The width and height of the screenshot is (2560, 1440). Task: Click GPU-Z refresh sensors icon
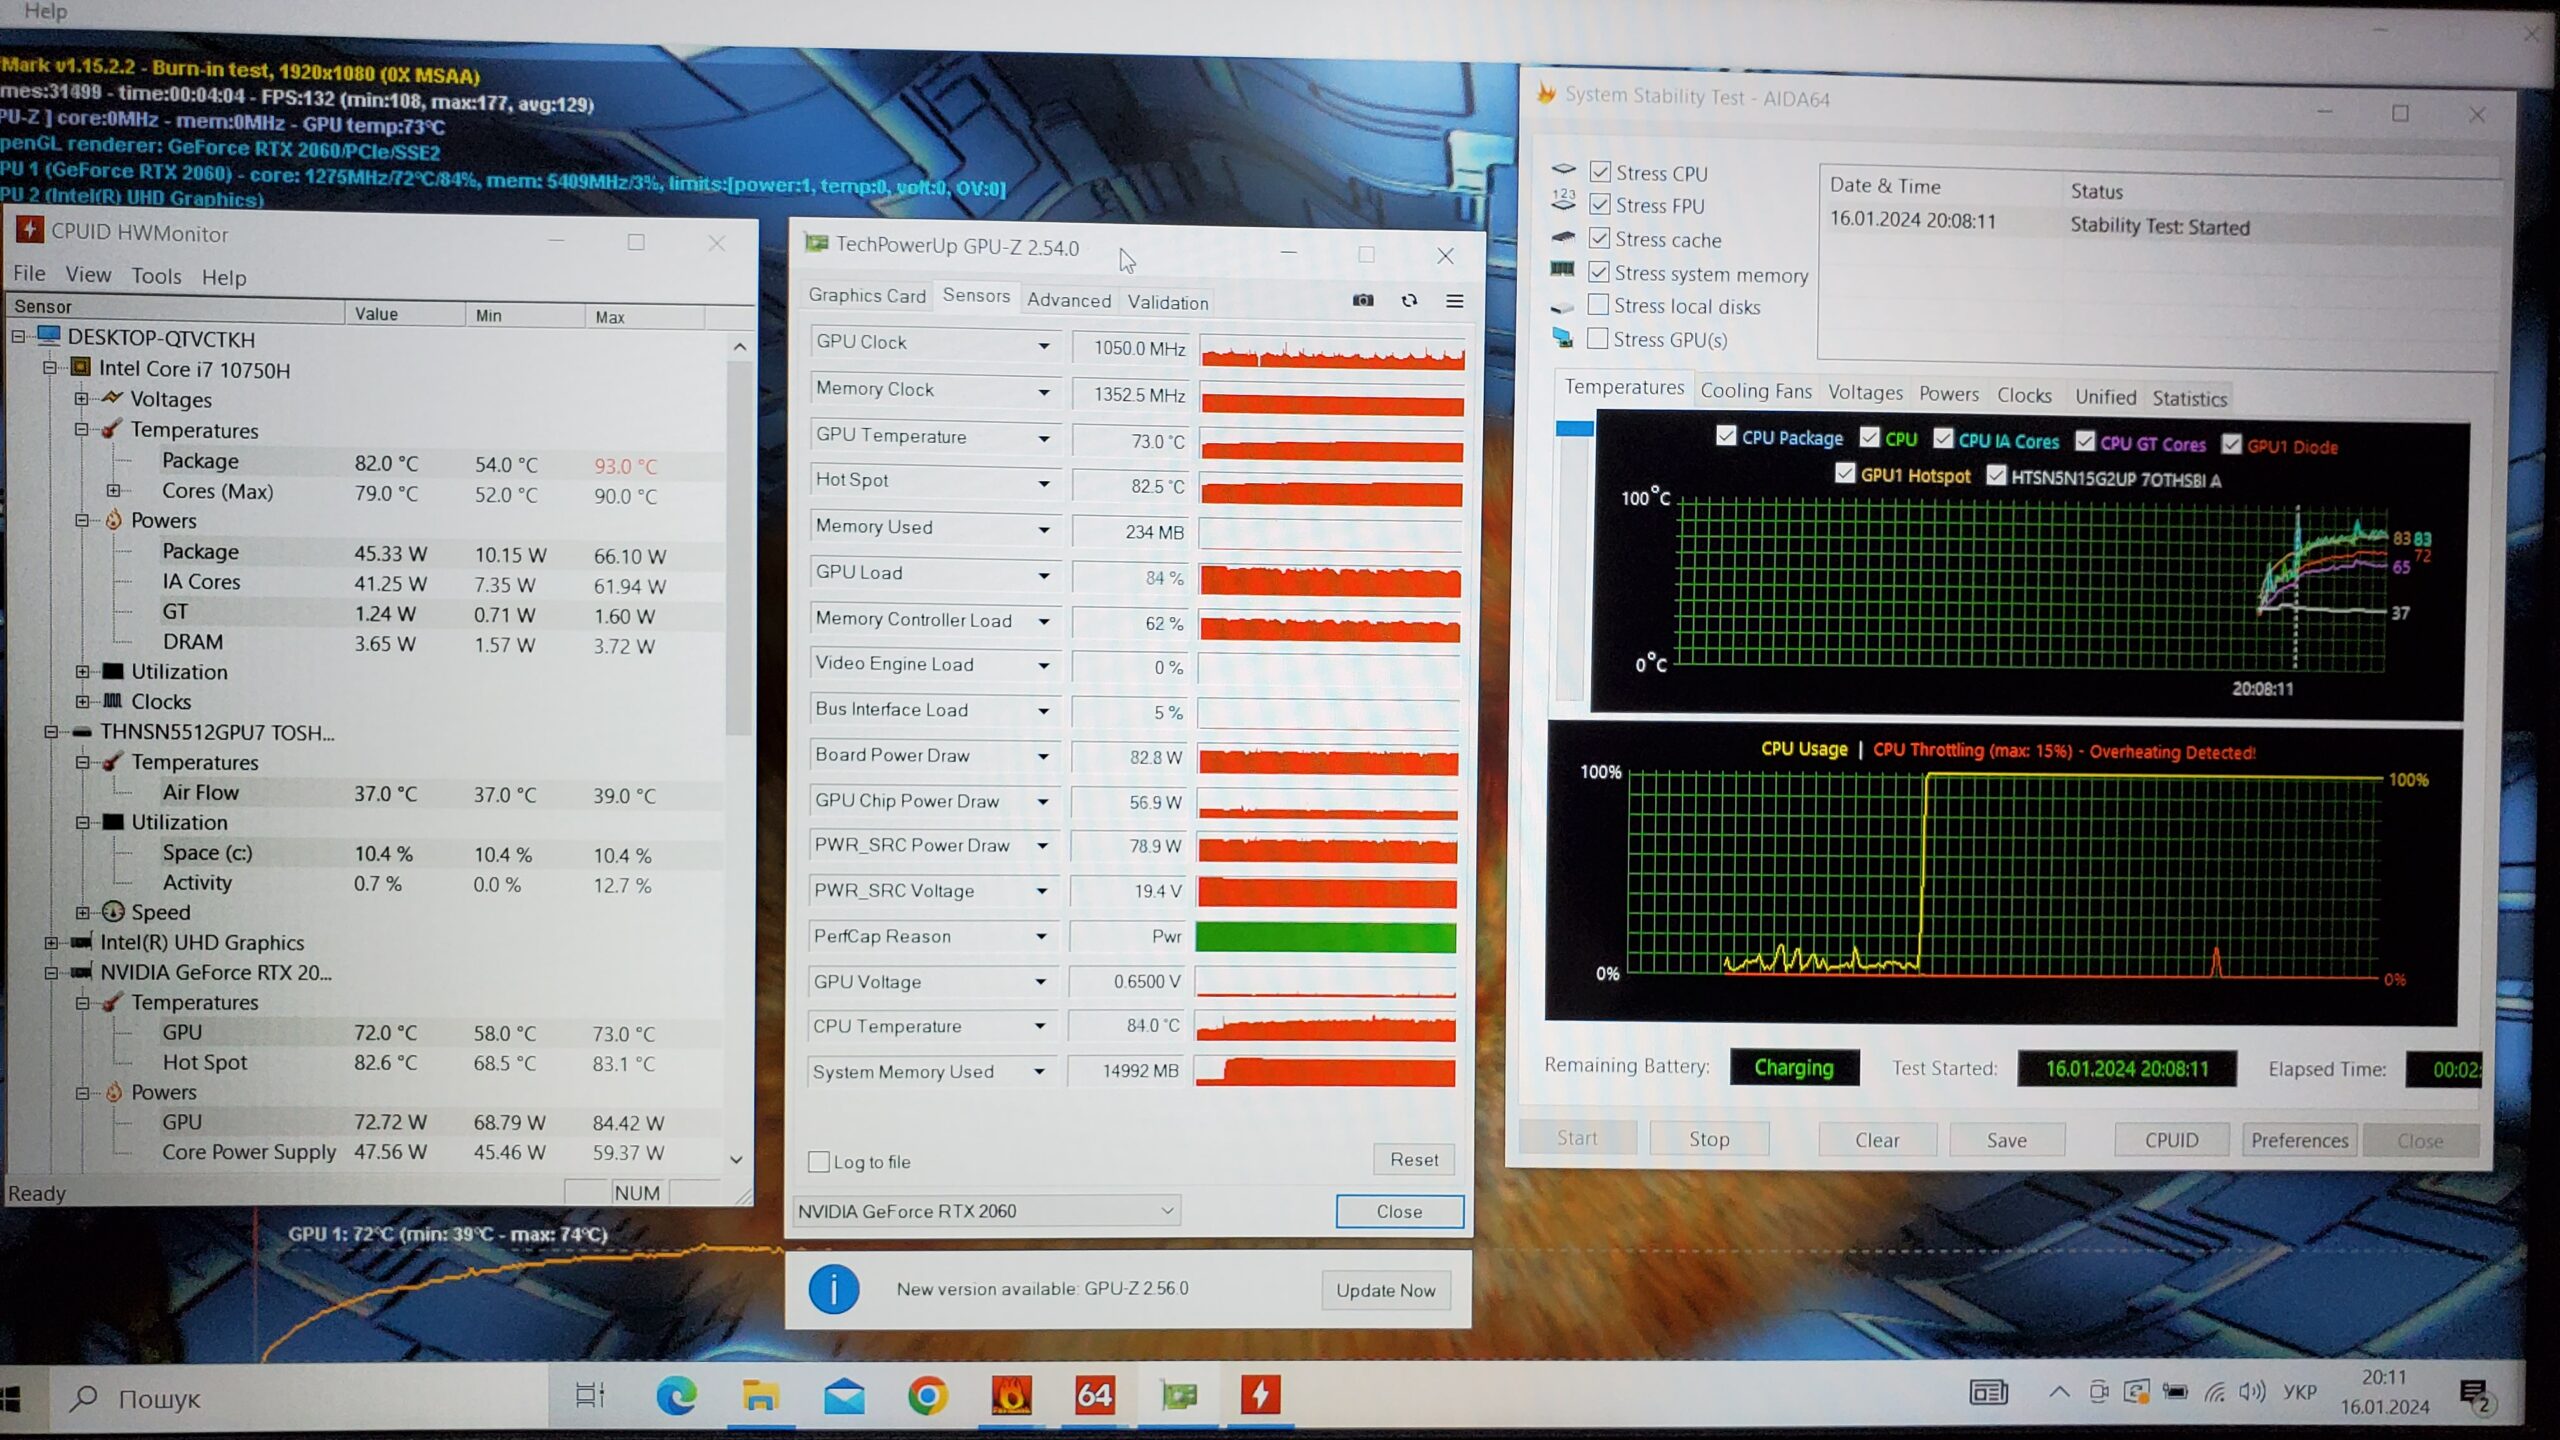(x=1409, y=300)
